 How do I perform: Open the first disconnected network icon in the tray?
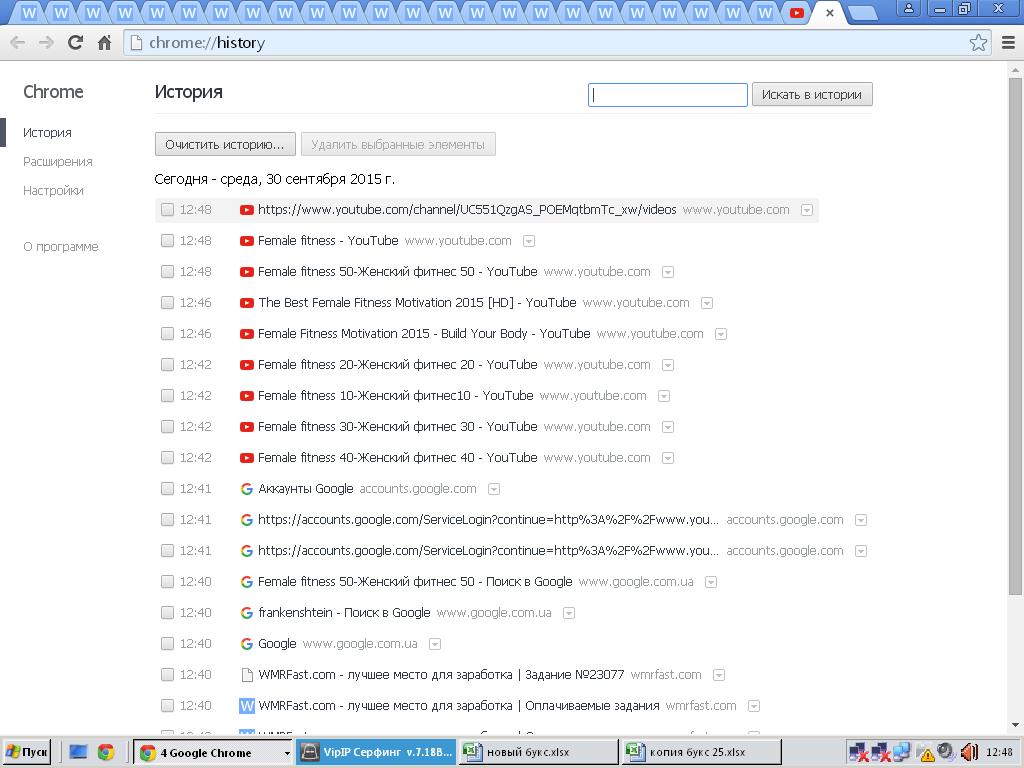(858, 752)
